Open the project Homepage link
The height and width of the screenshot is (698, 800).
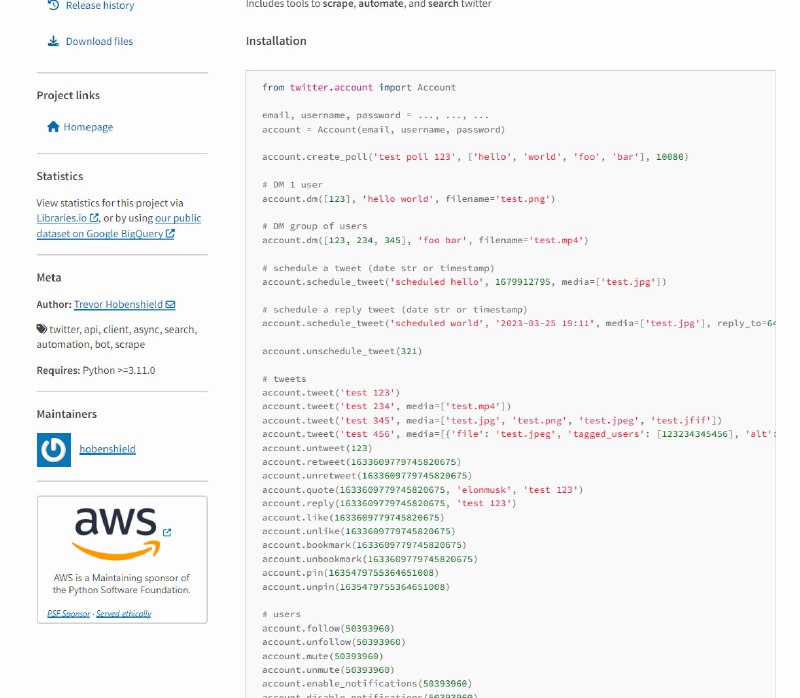(x=88, y=127)
